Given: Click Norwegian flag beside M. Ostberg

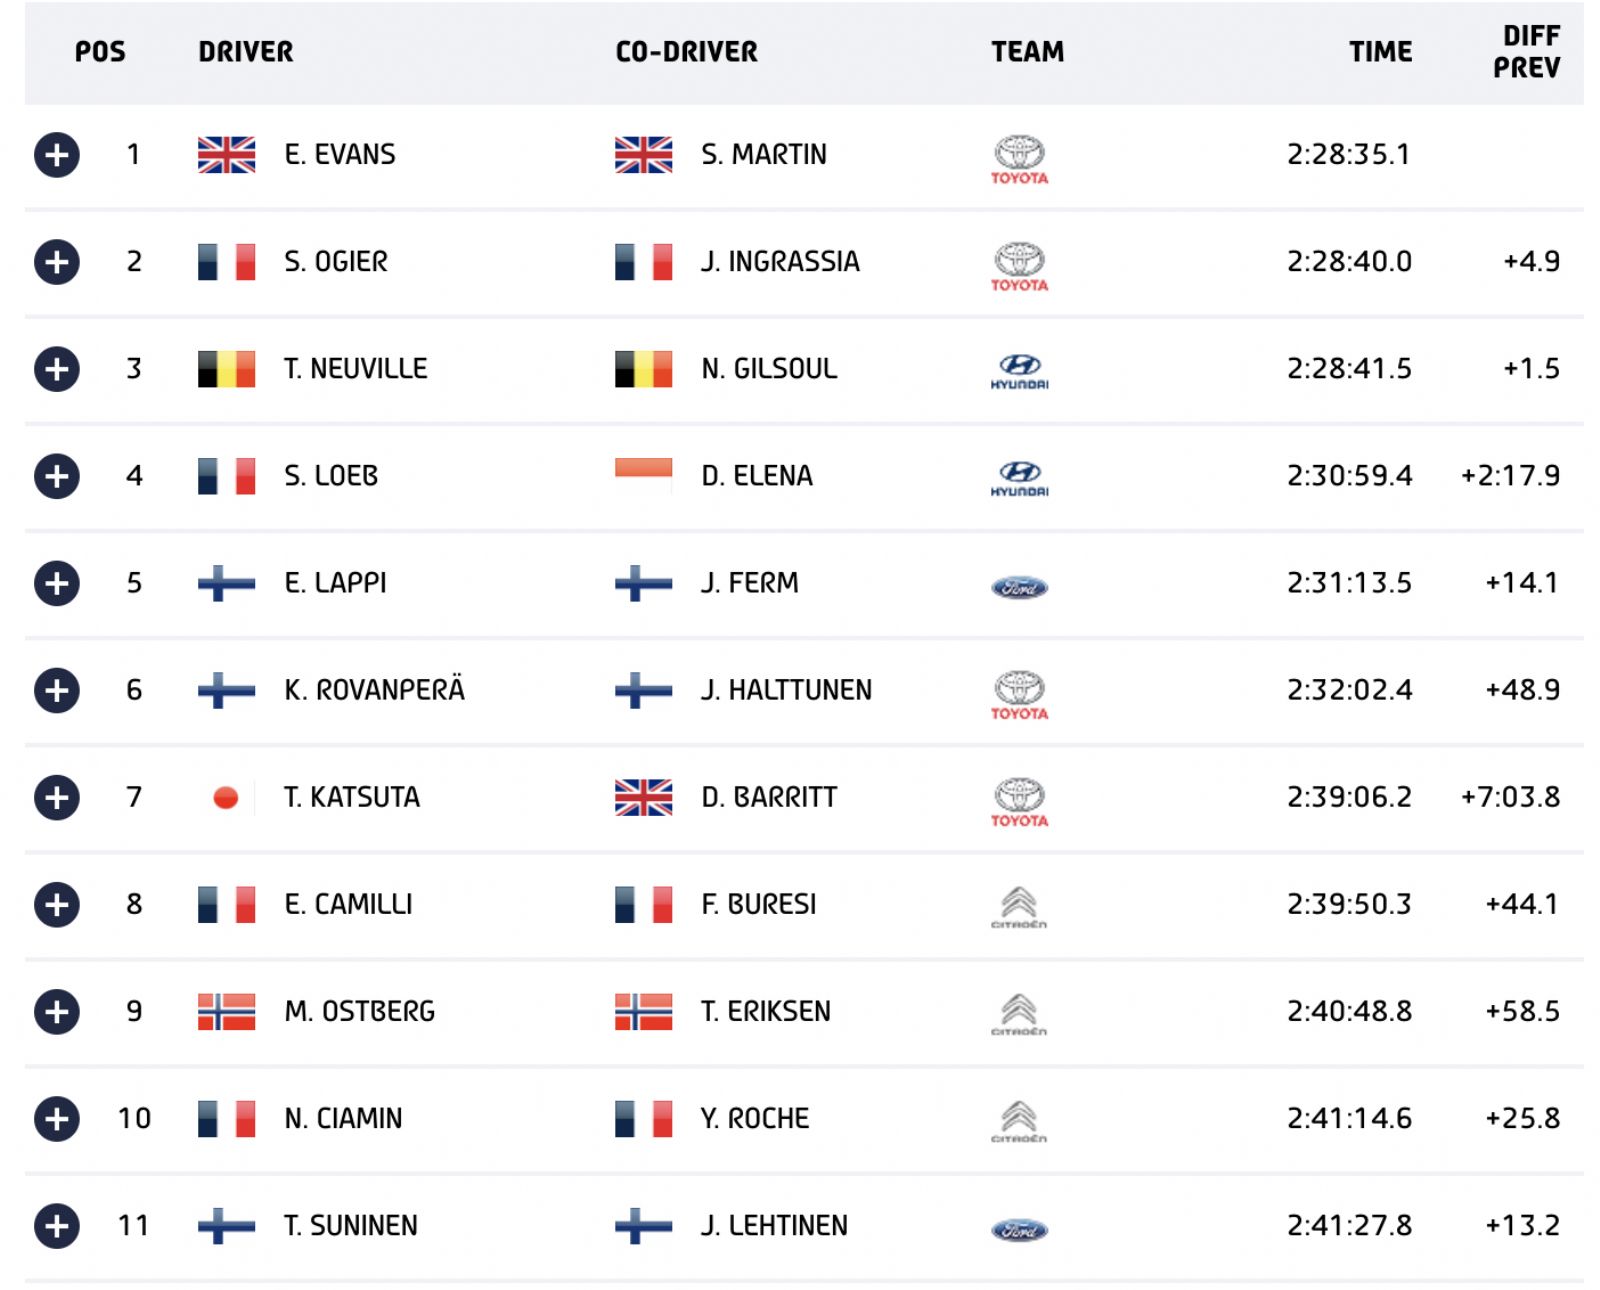Looking at the screenshot, I should click(x=226, y=1011).
